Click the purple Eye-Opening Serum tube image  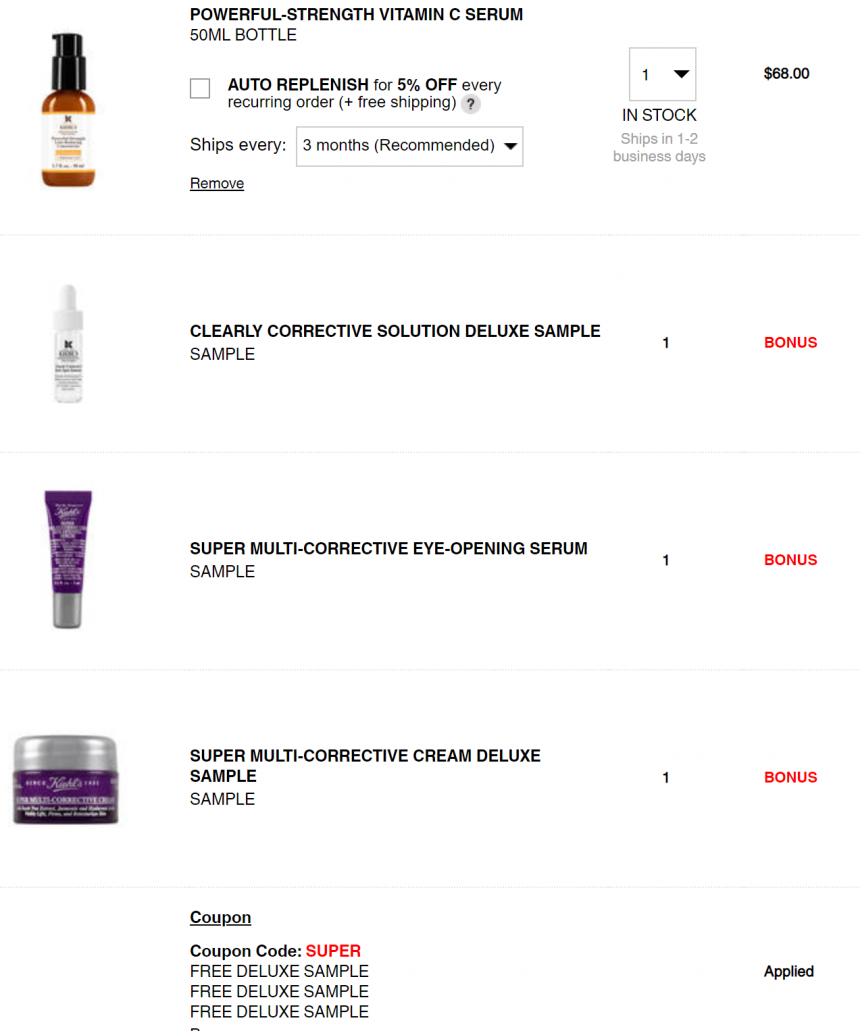(x=68, y=560)
